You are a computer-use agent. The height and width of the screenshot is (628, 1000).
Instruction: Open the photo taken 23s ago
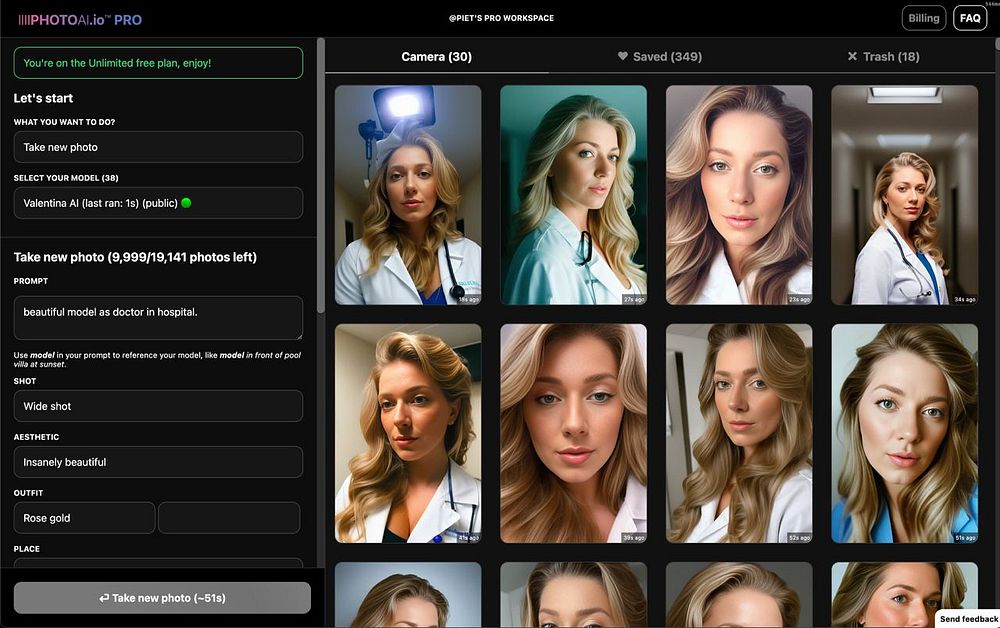(x=739, y=195)
